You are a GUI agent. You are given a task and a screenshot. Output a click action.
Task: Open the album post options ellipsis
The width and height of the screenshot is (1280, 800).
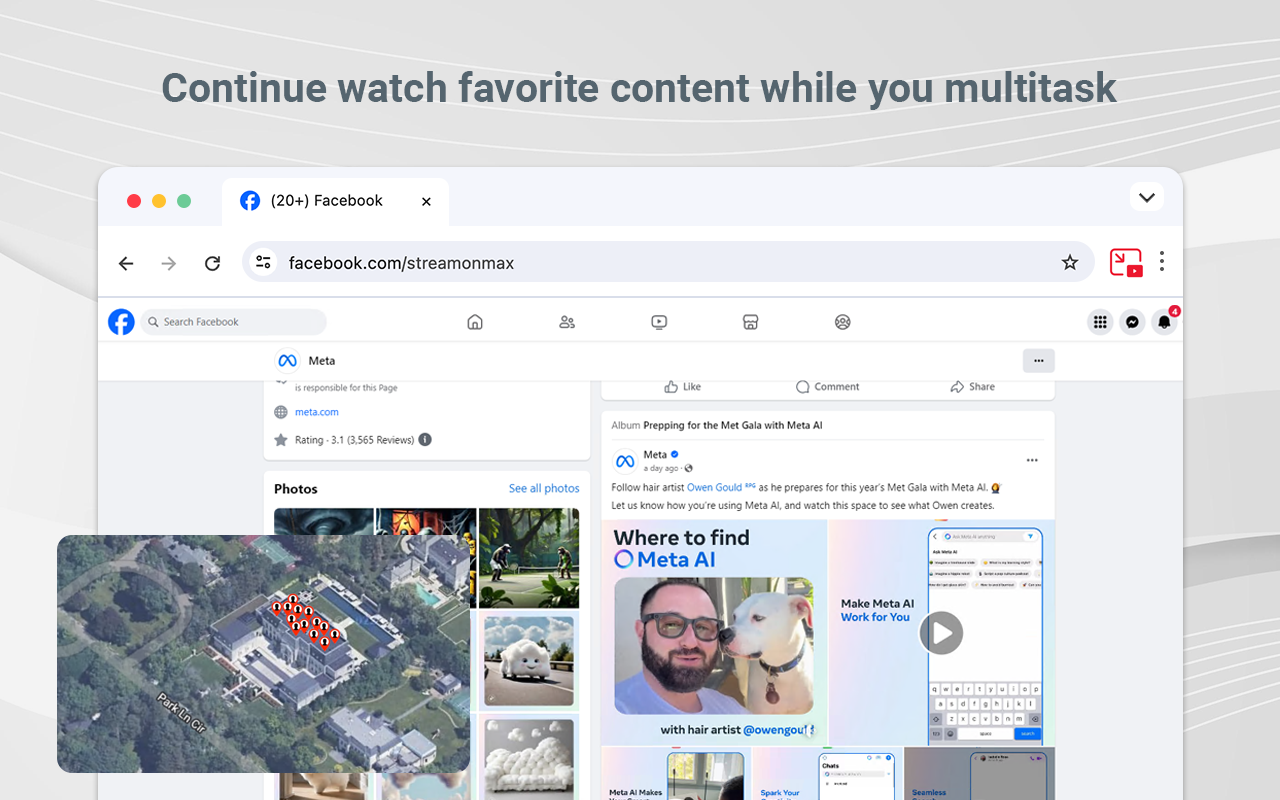[1032, 460]
